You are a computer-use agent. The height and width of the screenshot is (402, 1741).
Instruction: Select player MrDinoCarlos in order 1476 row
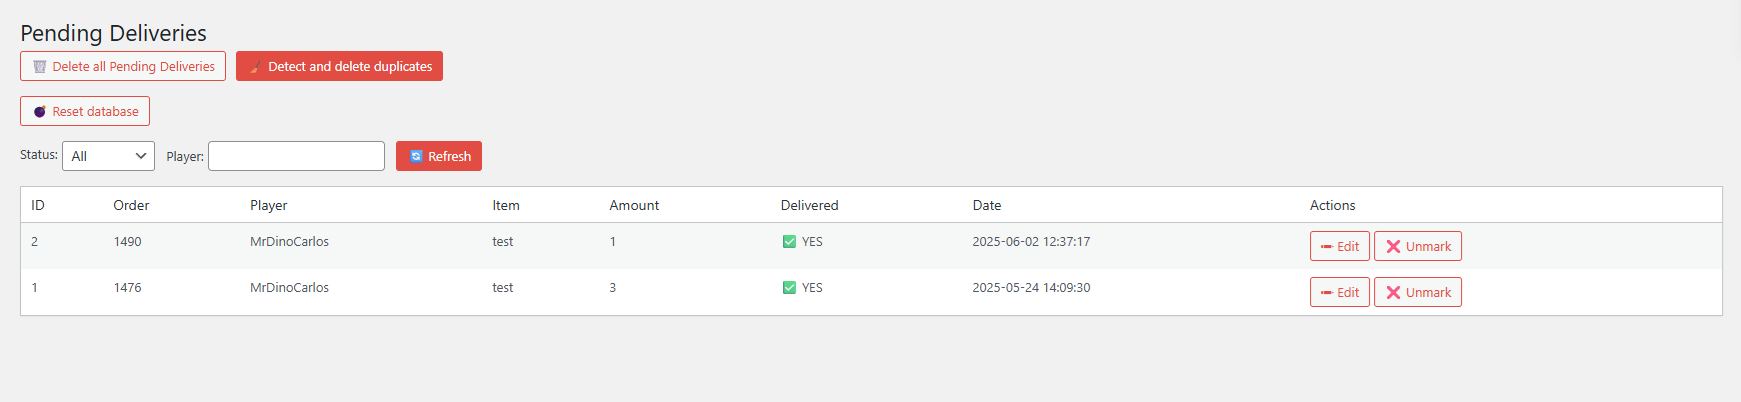coord(289,288)
